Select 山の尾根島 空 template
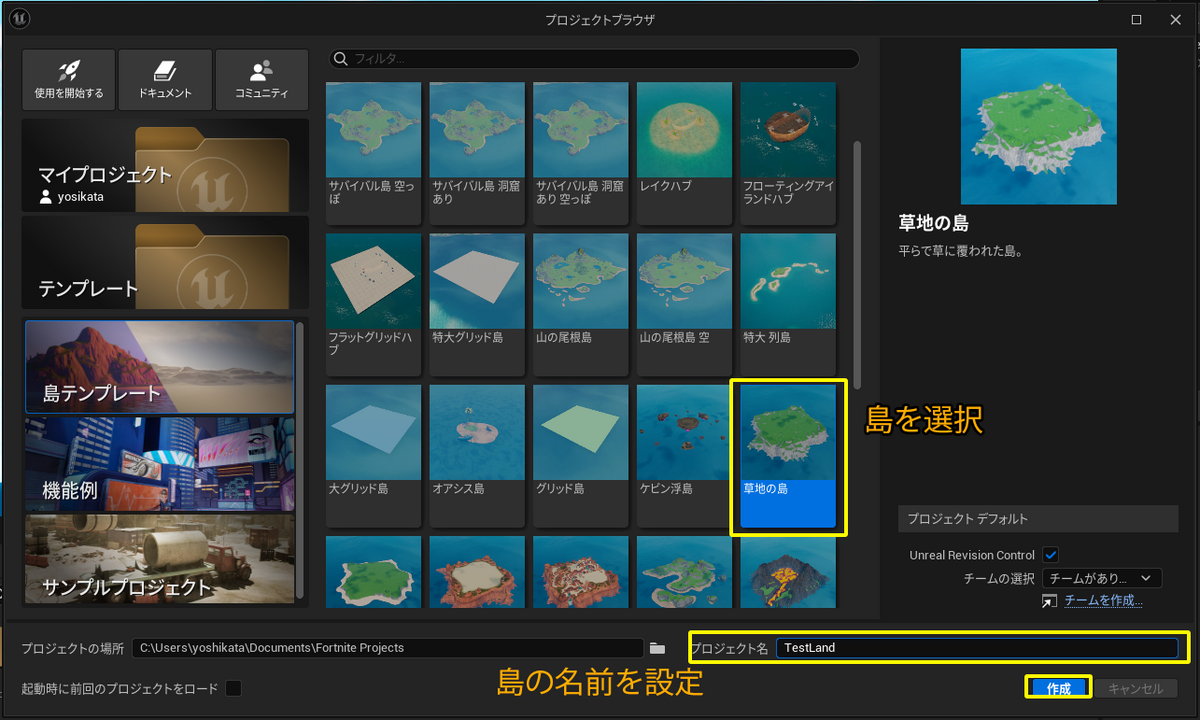 click(x=686, y=304)
